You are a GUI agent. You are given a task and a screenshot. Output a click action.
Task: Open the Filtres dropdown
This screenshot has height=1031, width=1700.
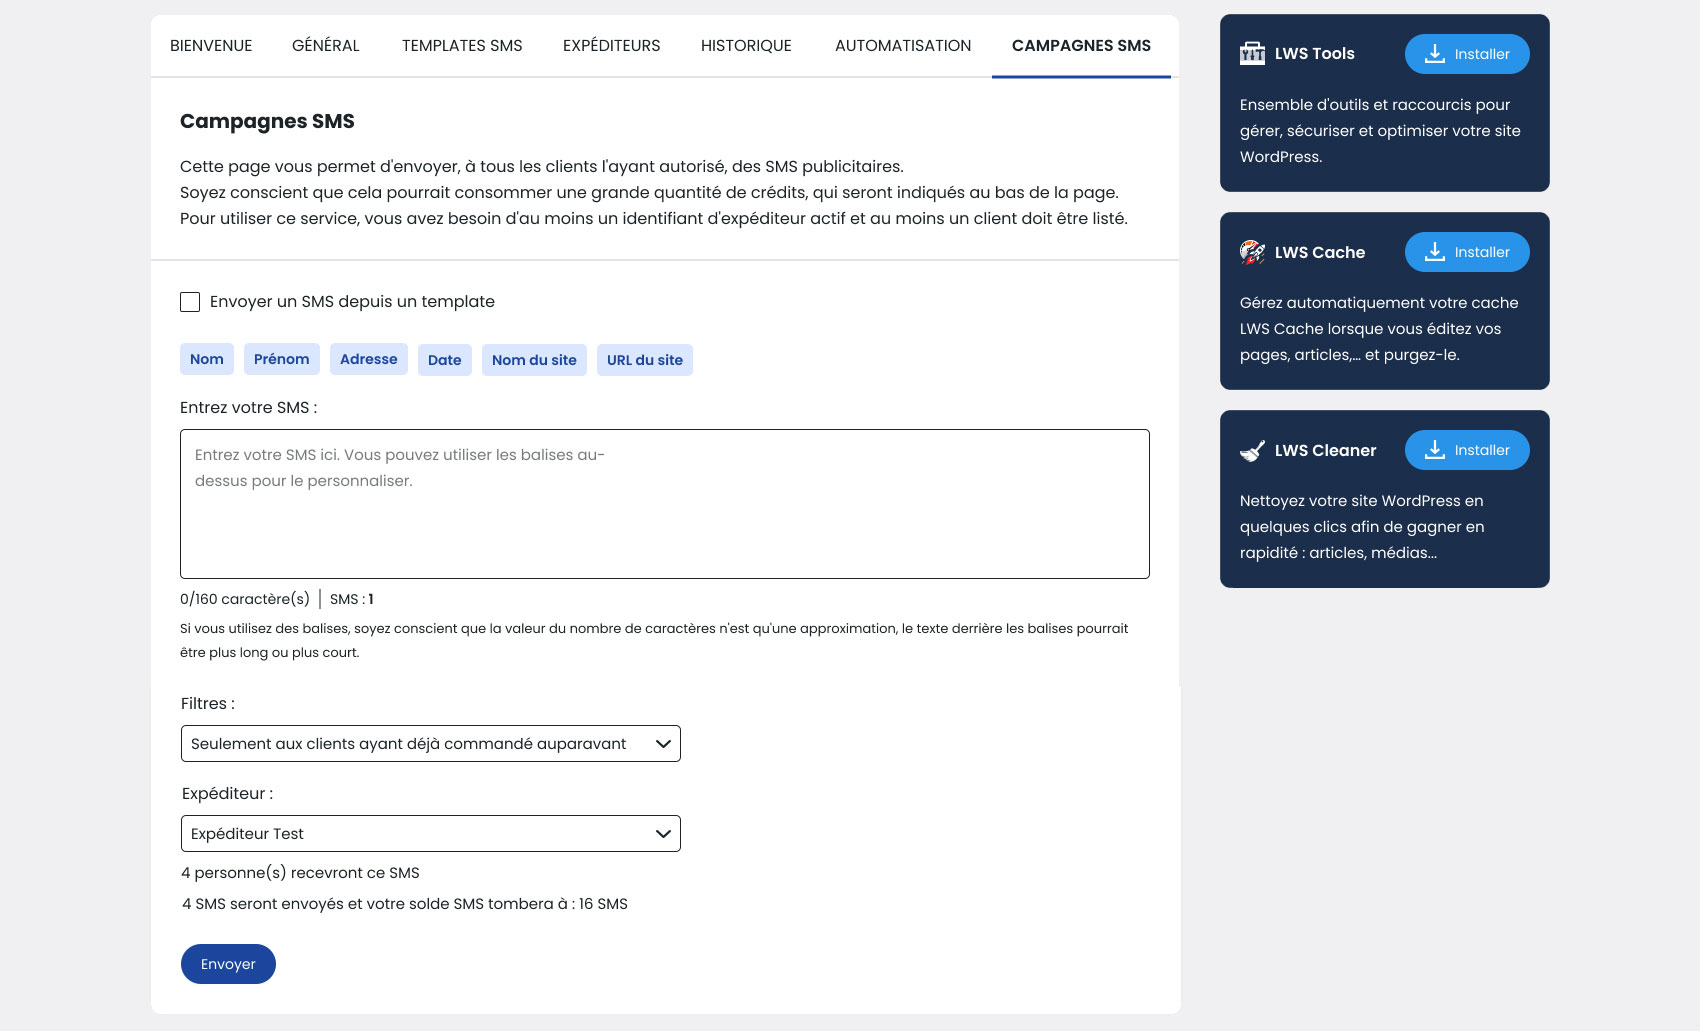(x=431, y=744)
